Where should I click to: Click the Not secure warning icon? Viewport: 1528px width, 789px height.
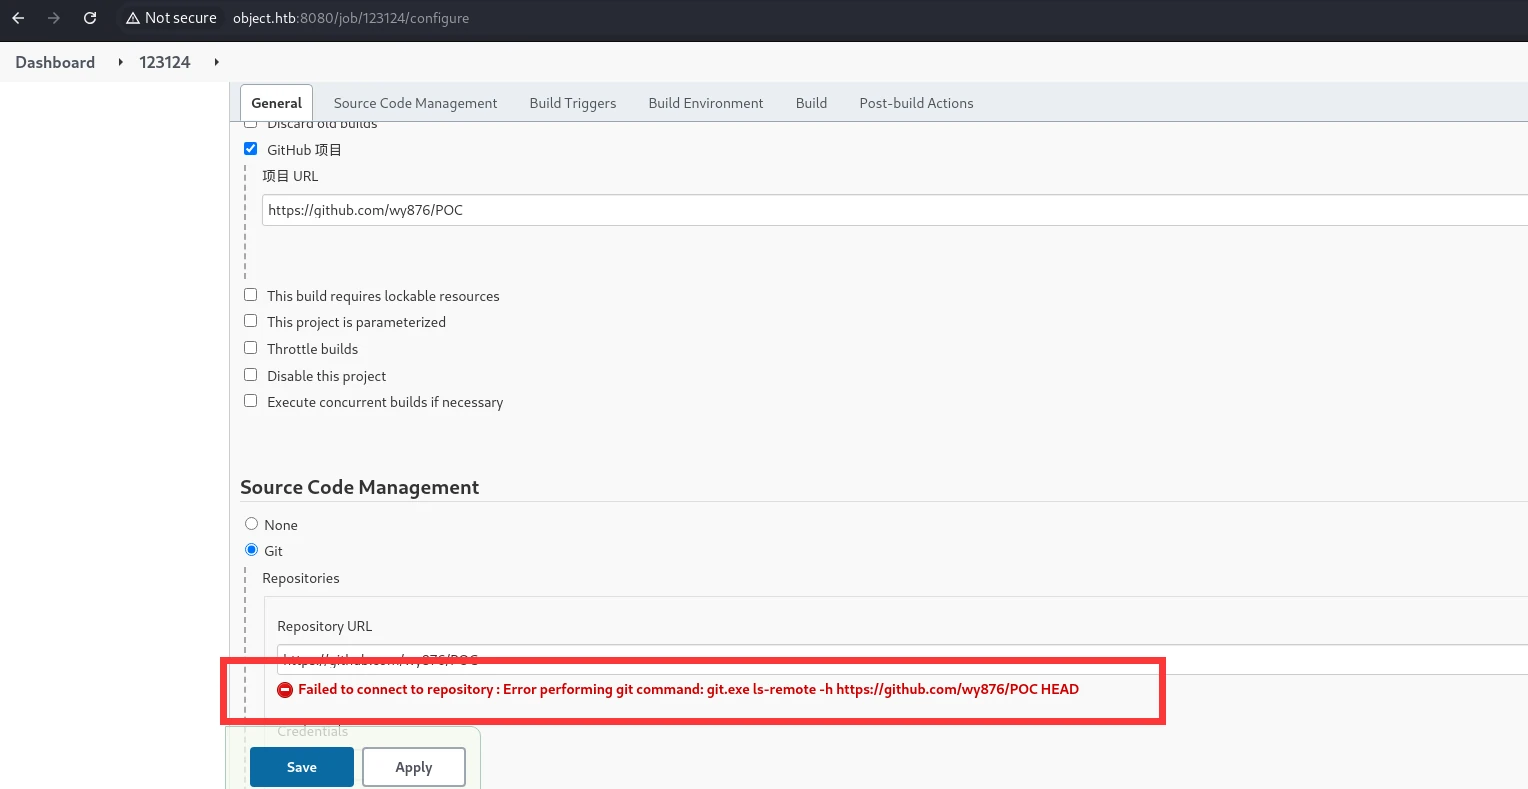(x=132, y=18)
